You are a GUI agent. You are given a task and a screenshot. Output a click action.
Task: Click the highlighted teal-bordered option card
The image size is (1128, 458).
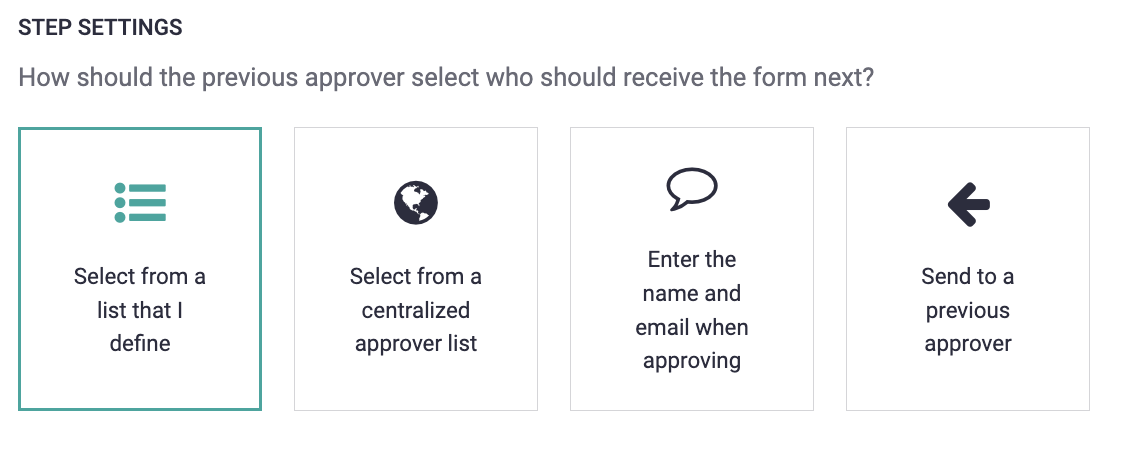coord(140,269)
